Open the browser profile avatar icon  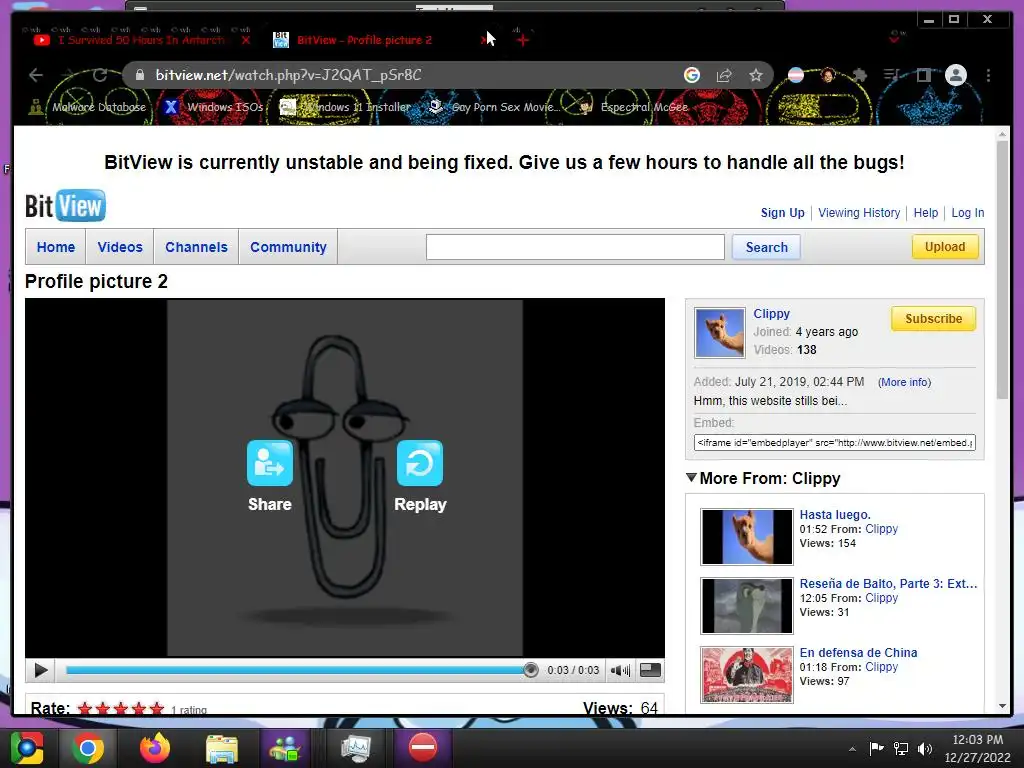955,75
